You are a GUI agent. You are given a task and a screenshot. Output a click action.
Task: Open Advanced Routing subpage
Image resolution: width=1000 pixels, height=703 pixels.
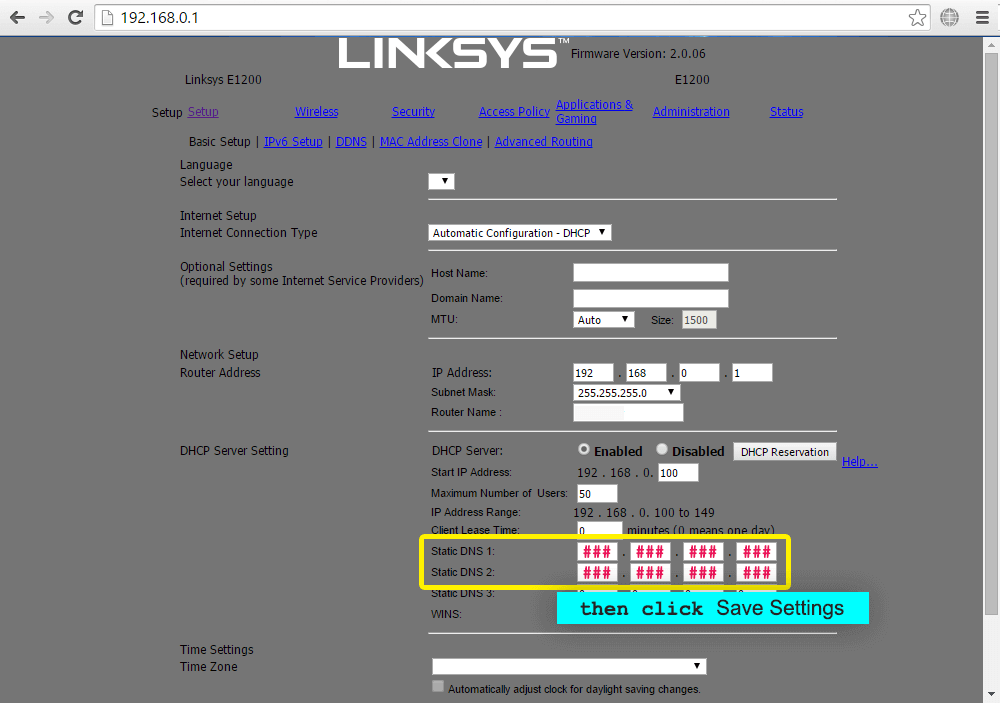(543, 142)
